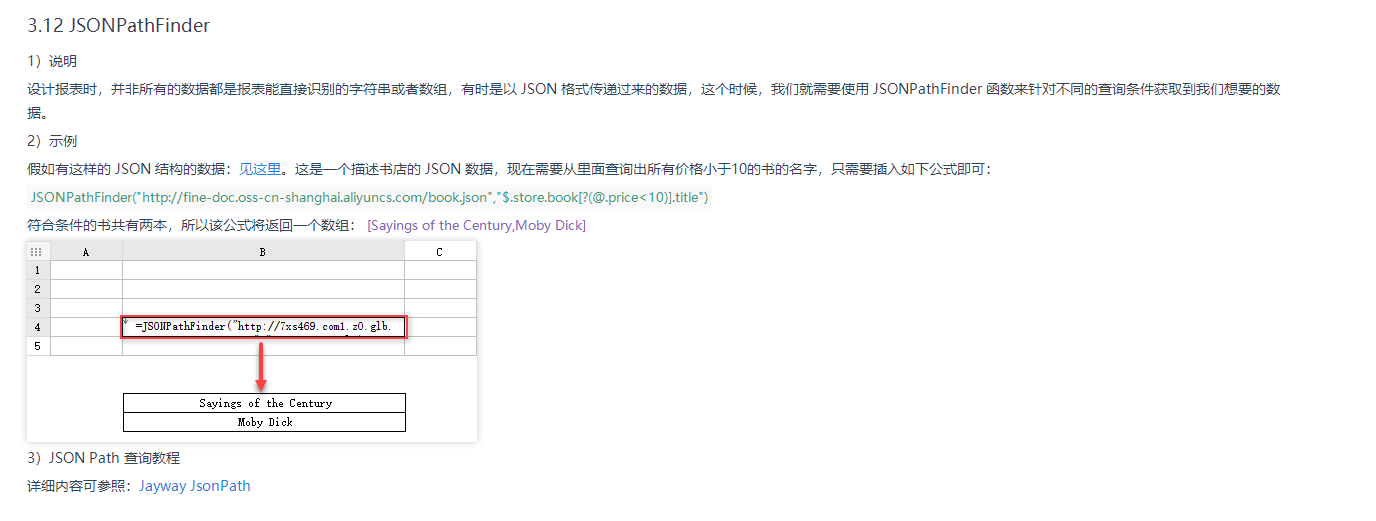Select row header 2 in the spreadsheet
Viewport: 1376px width, 521px height.
coord(38,289)
